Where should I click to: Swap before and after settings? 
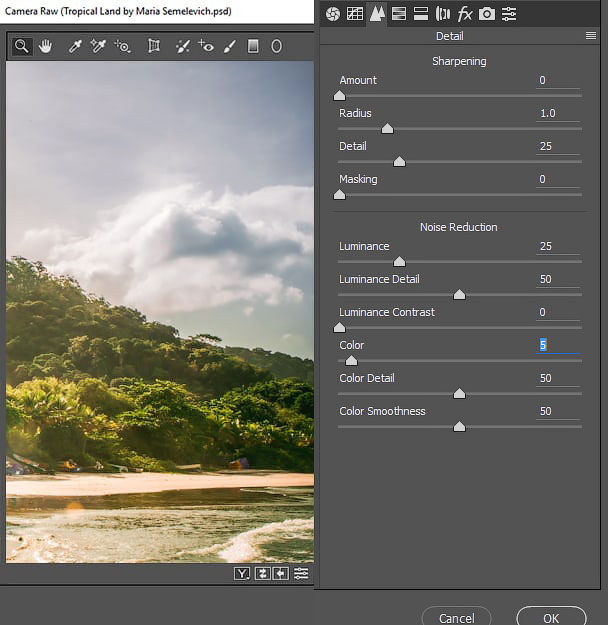click(262, 574)
